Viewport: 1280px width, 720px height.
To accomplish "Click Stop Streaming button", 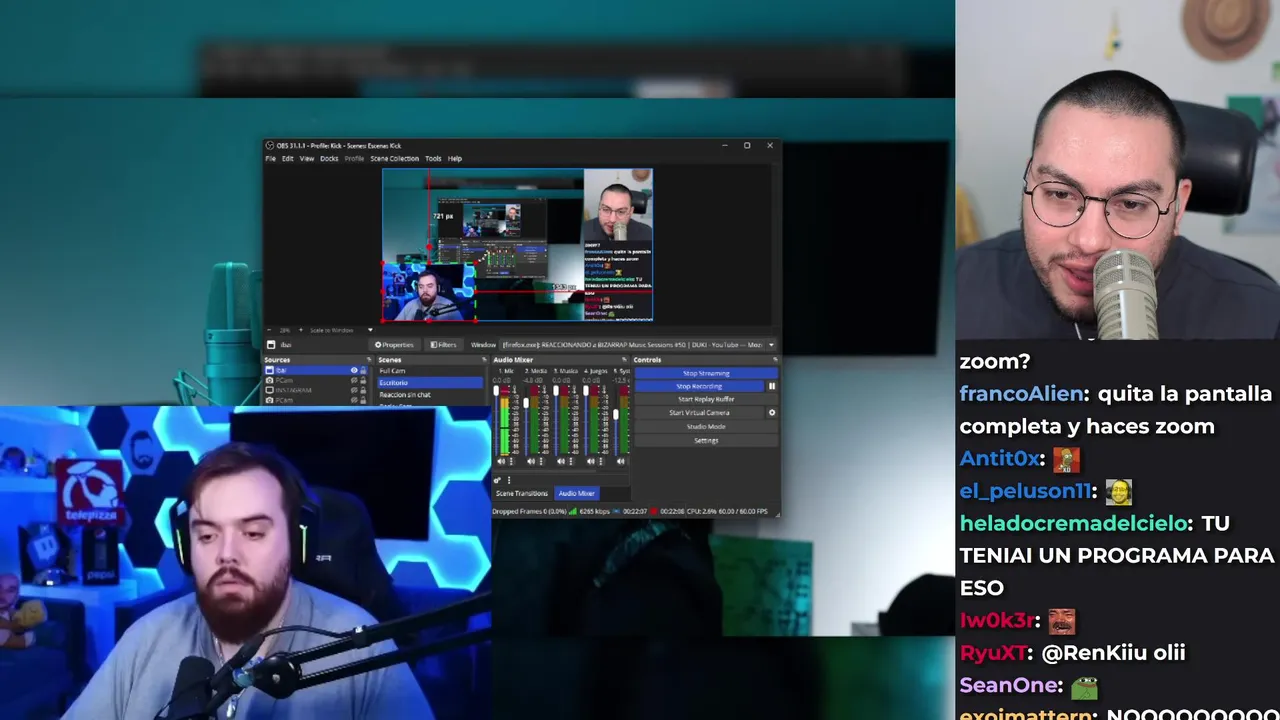I will pos(706,373).
